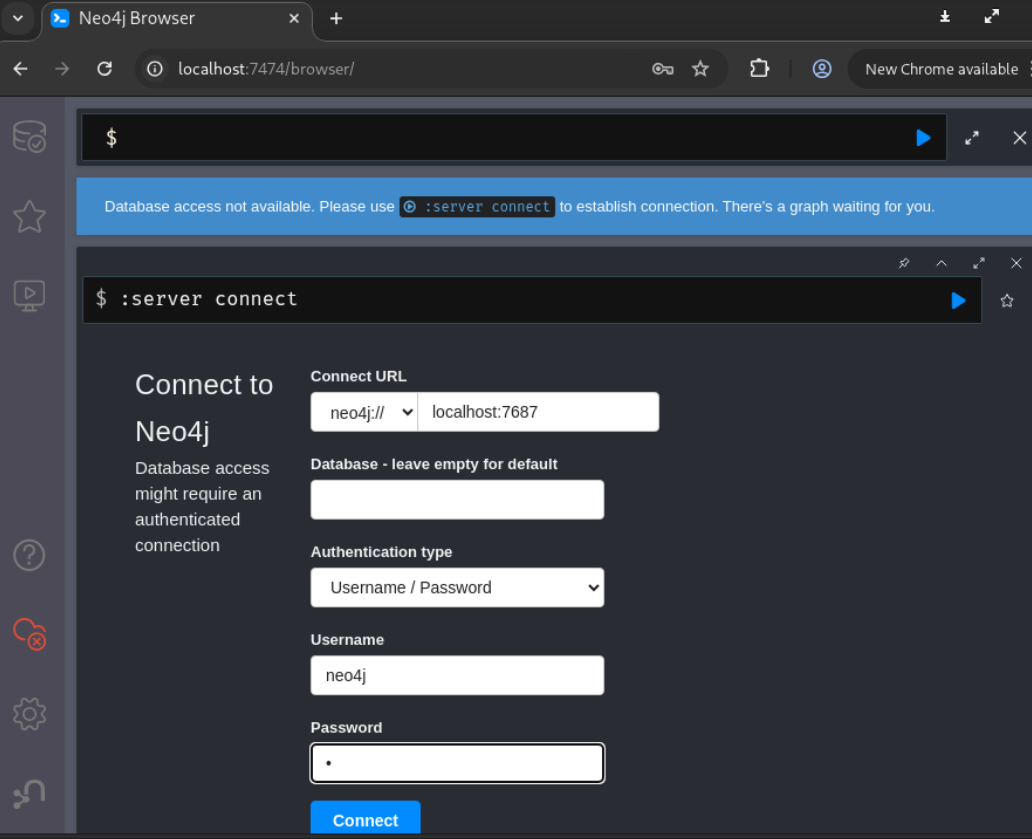Open Chrome profile avatar icon
Image resolution: width=1032 pixels, height=839 pixels.
click(x=822, y=68)
